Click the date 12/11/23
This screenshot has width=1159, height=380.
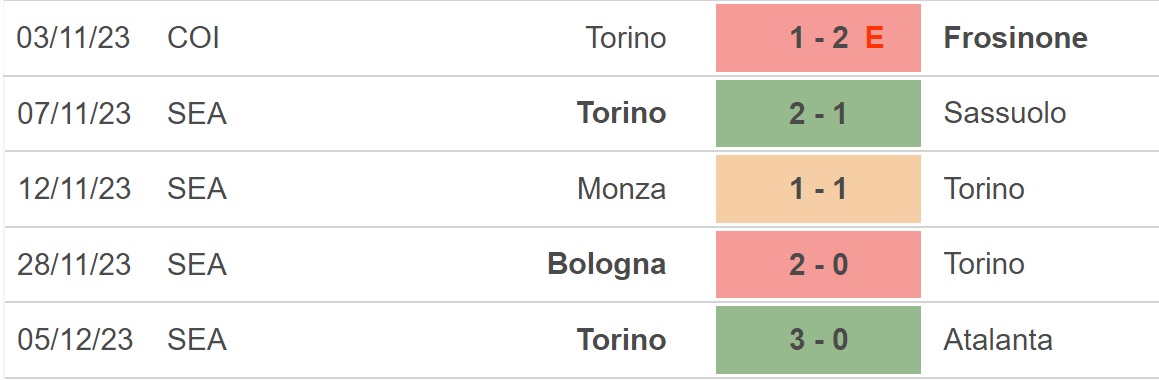74,189
